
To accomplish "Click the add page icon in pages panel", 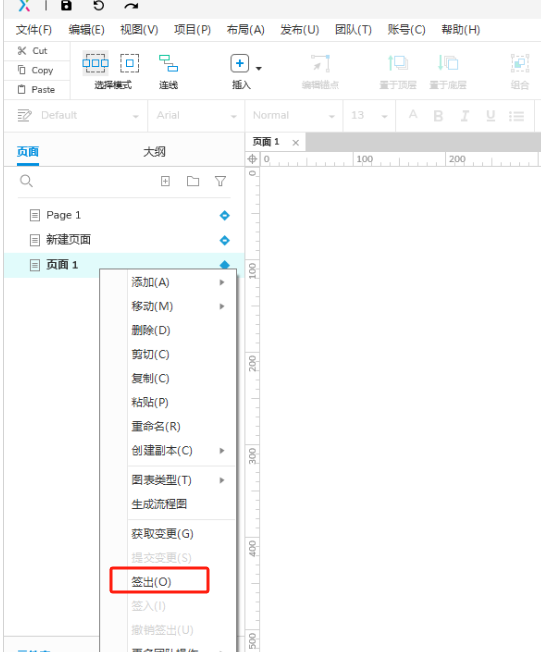I will (166, 181).
